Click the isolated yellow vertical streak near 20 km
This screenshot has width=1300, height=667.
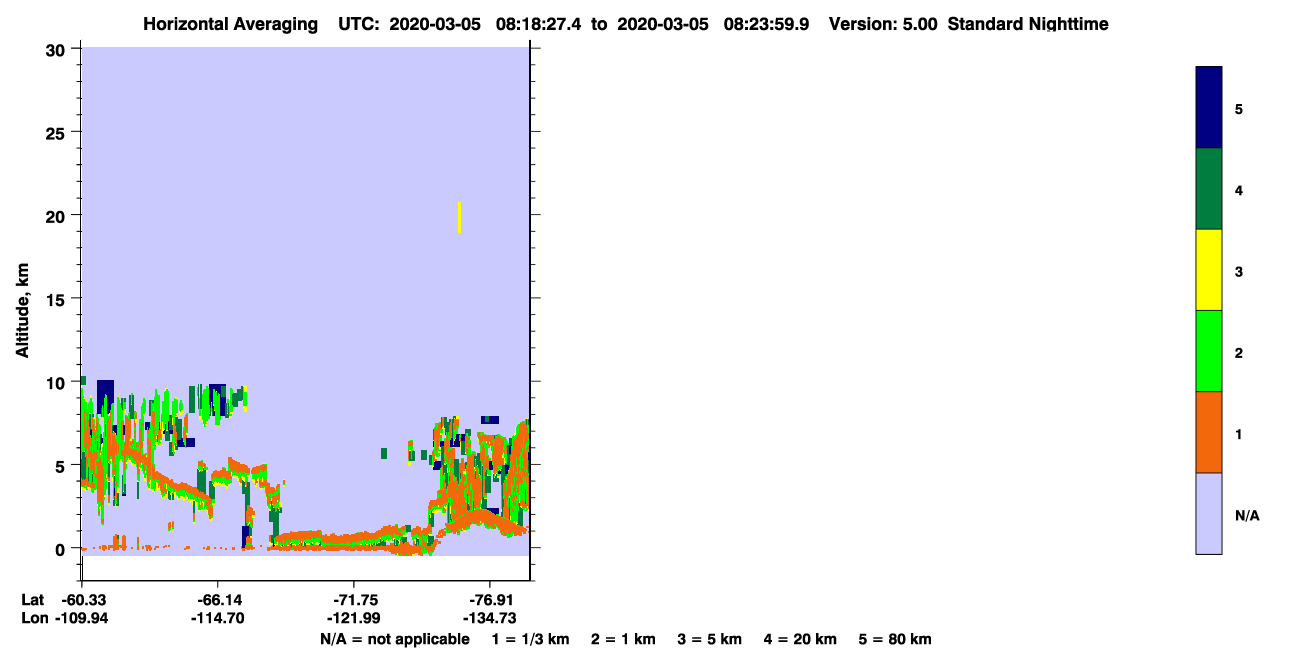coord(459,217)
